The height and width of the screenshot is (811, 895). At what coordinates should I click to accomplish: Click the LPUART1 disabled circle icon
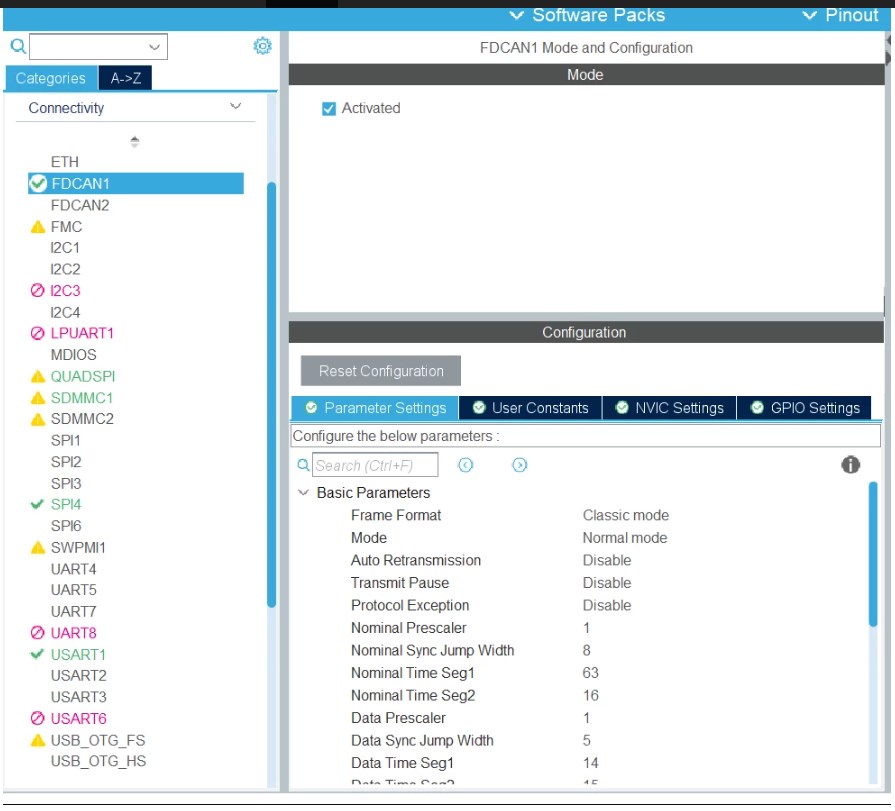(37, 333)
